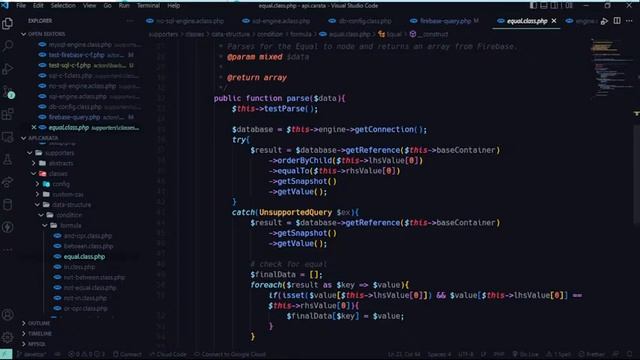Open the Accounts menu
Image resolution: width=640 pixels, height=360 pixels.
coord(7,315)
